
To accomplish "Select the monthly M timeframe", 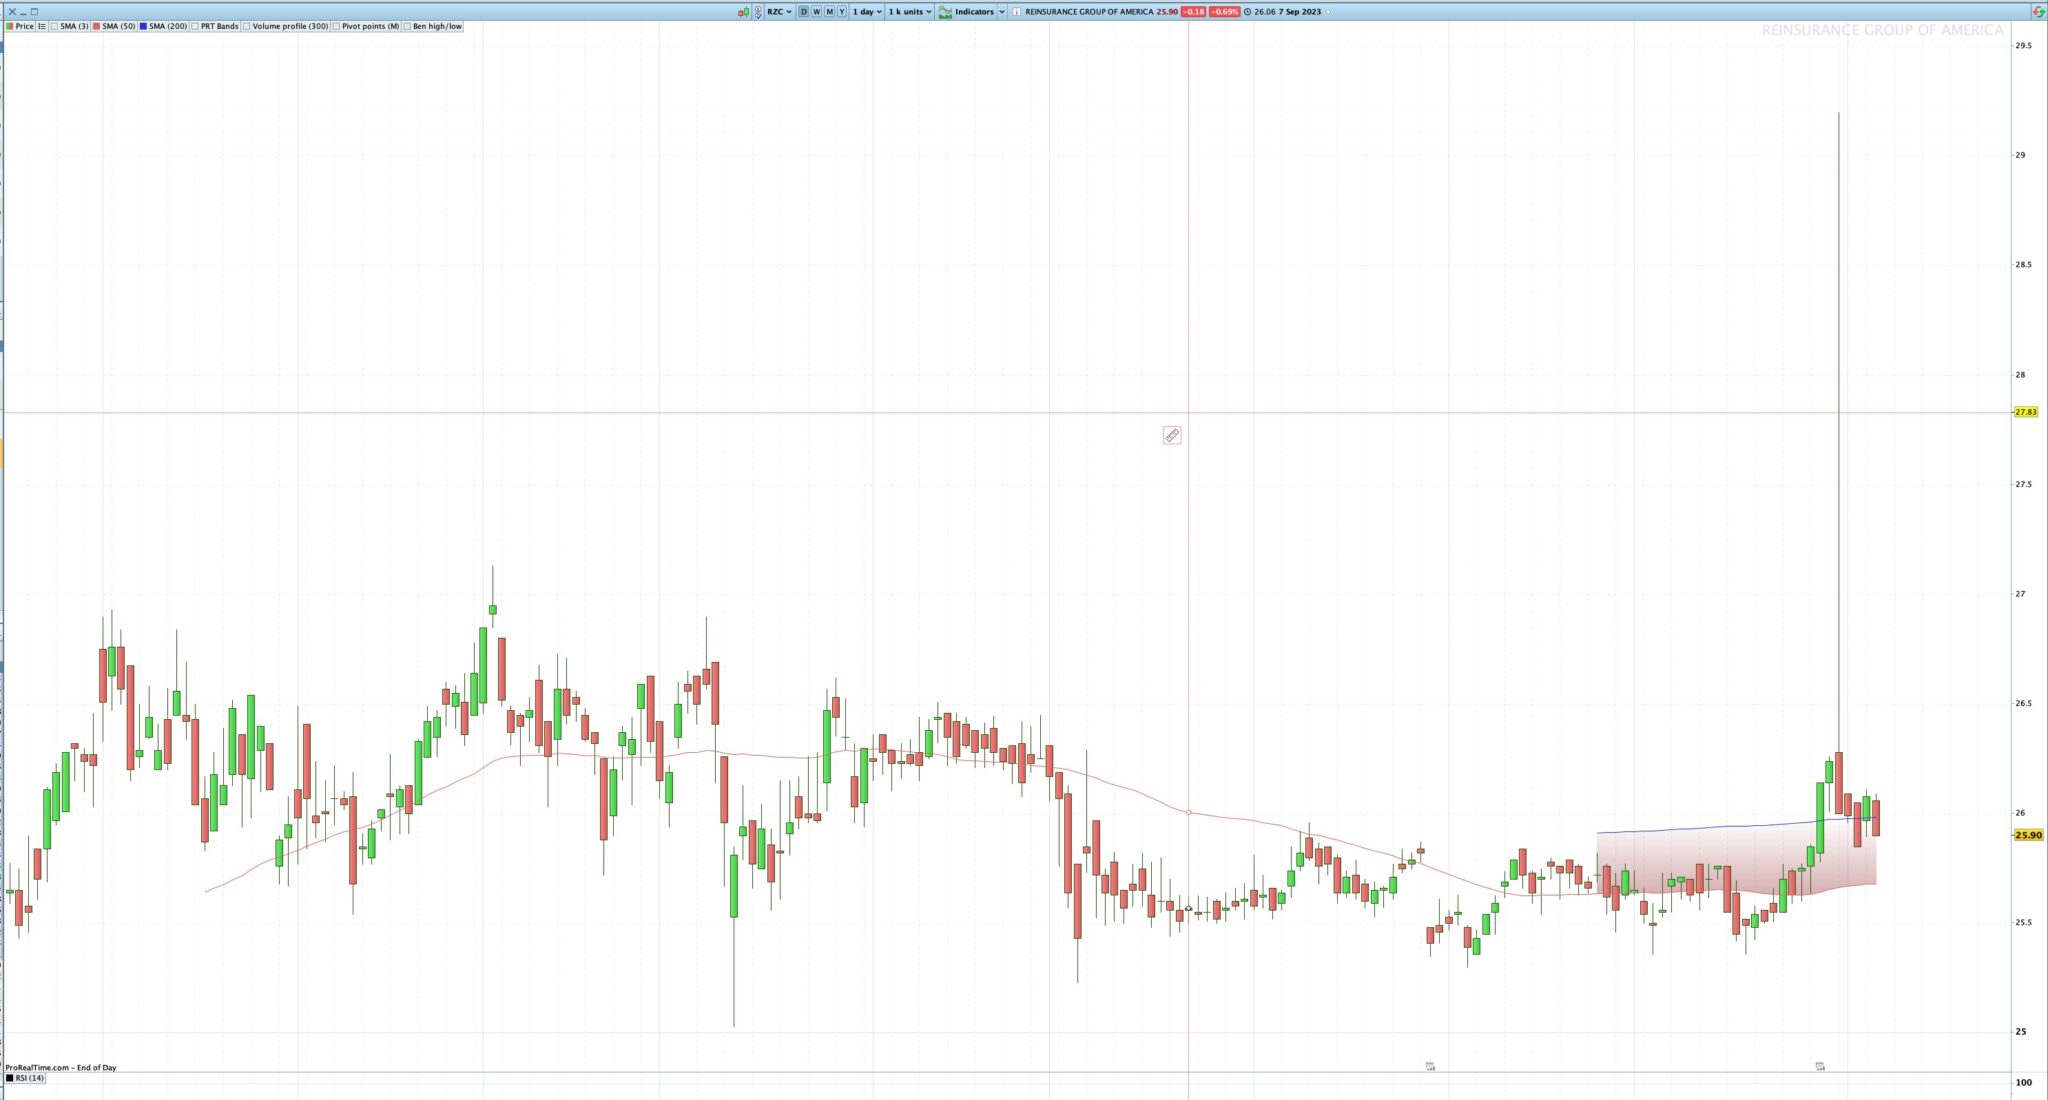I will [x=829, y=12].
